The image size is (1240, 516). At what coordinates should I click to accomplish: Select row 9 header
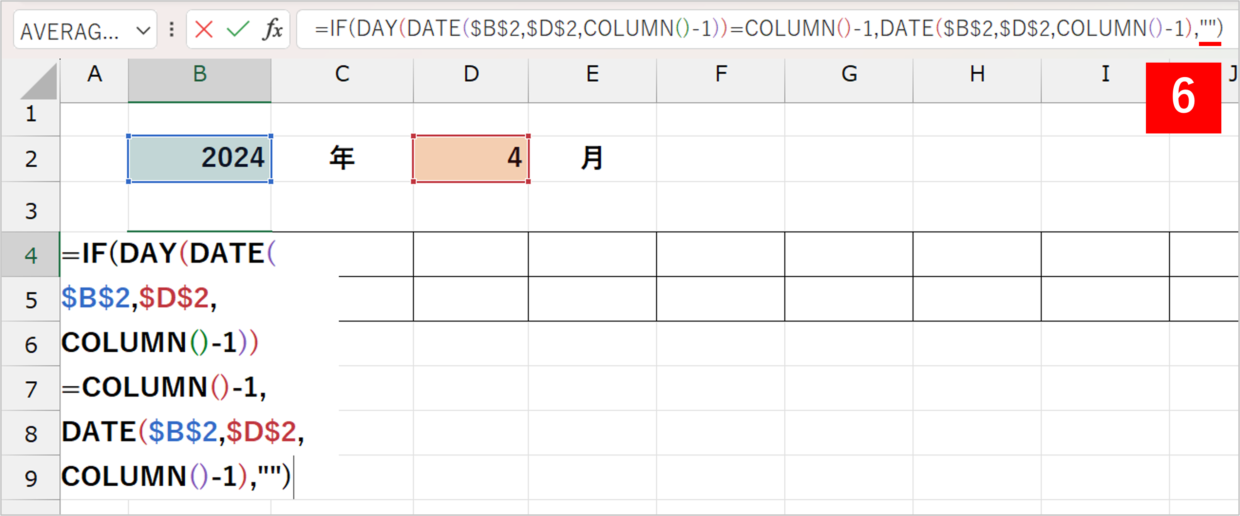(x=30, y=478)
